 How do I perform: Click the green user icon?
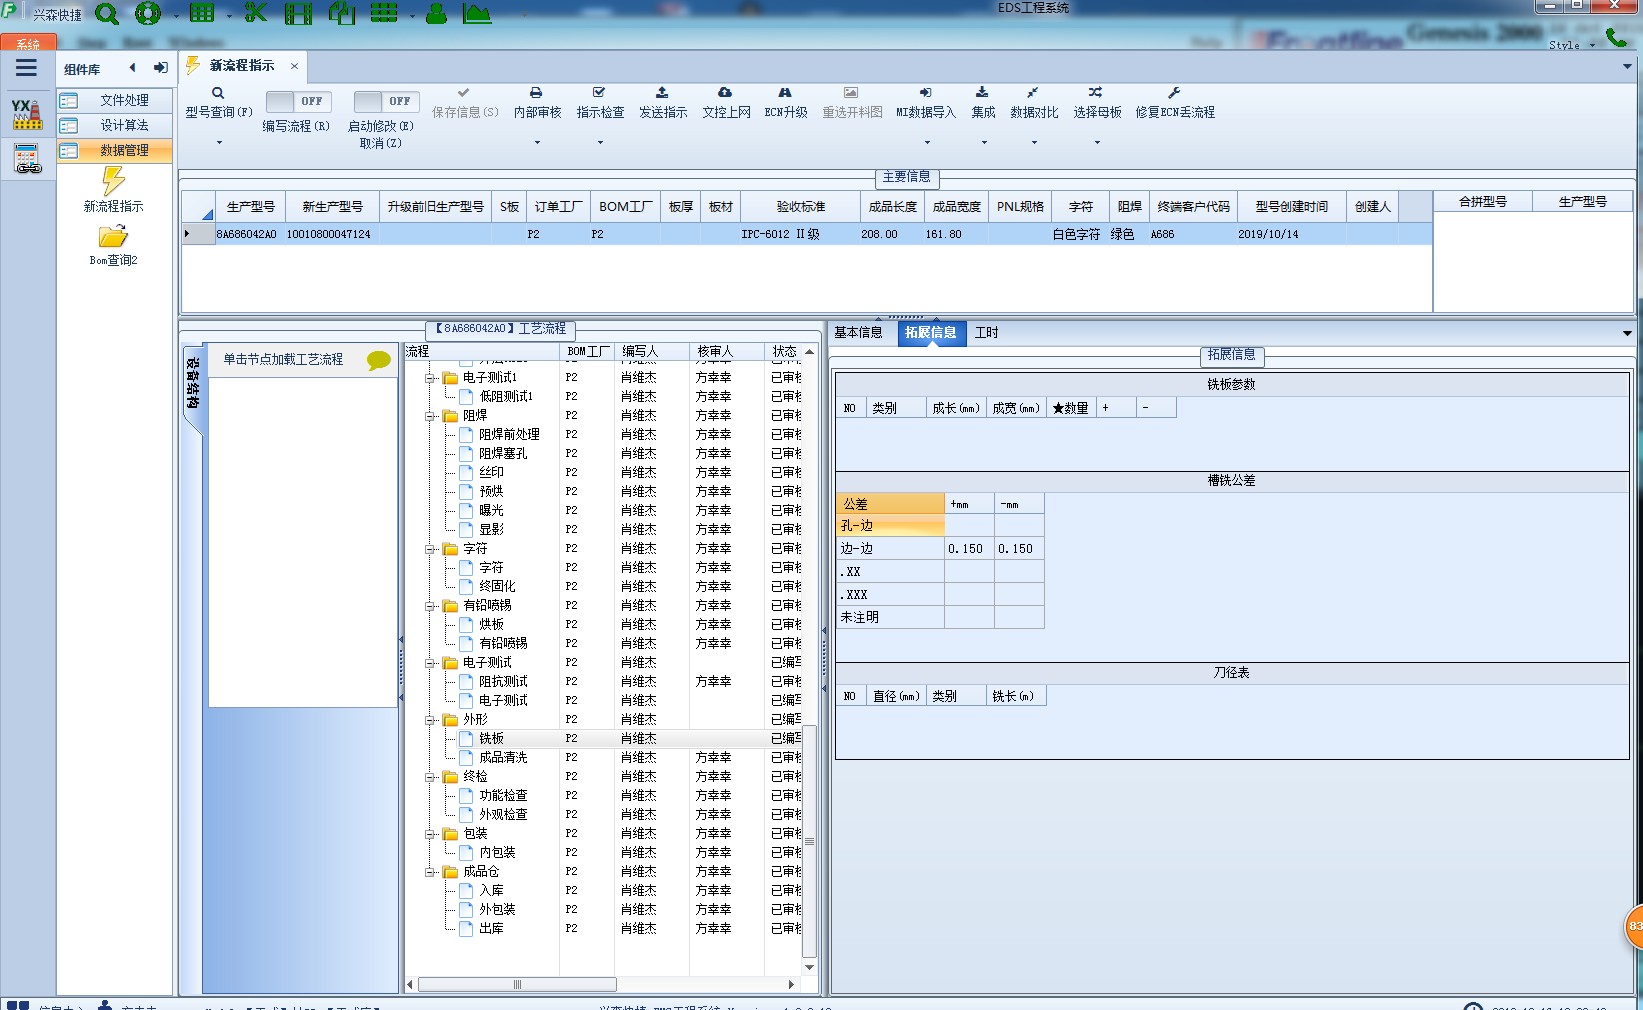436,14
